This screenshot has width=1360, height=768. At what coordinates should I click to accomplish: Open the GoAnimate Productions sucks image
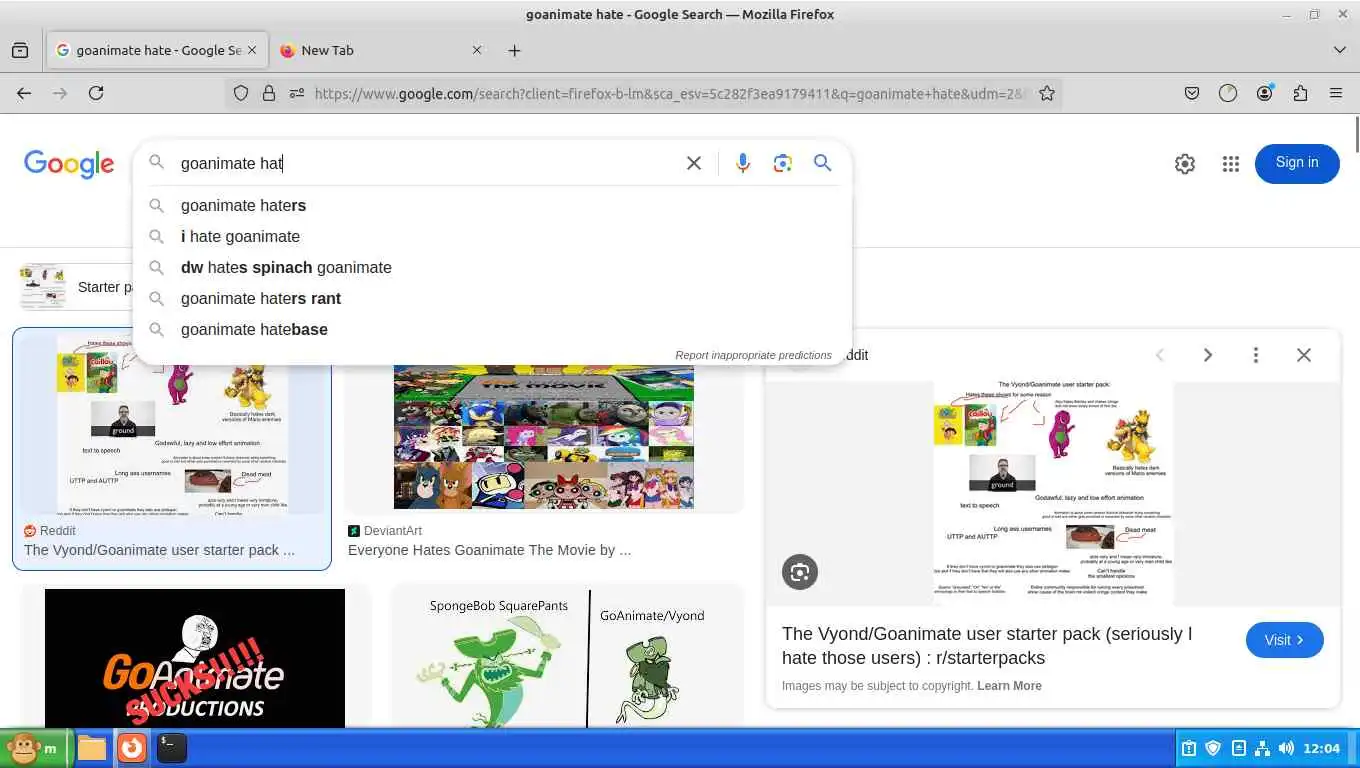pos(195,658)
